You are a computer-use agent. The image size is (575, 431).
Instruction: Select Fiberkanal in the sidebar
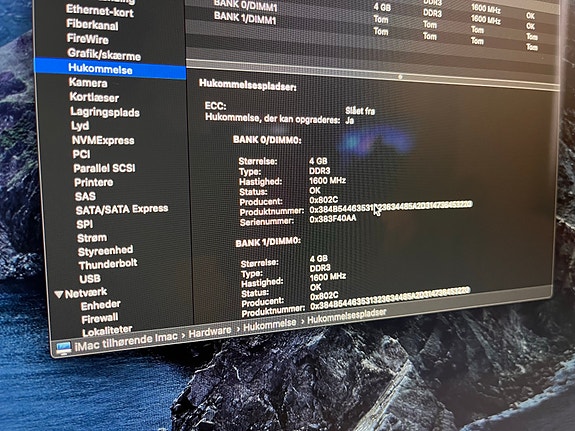[x=92, y=25]
